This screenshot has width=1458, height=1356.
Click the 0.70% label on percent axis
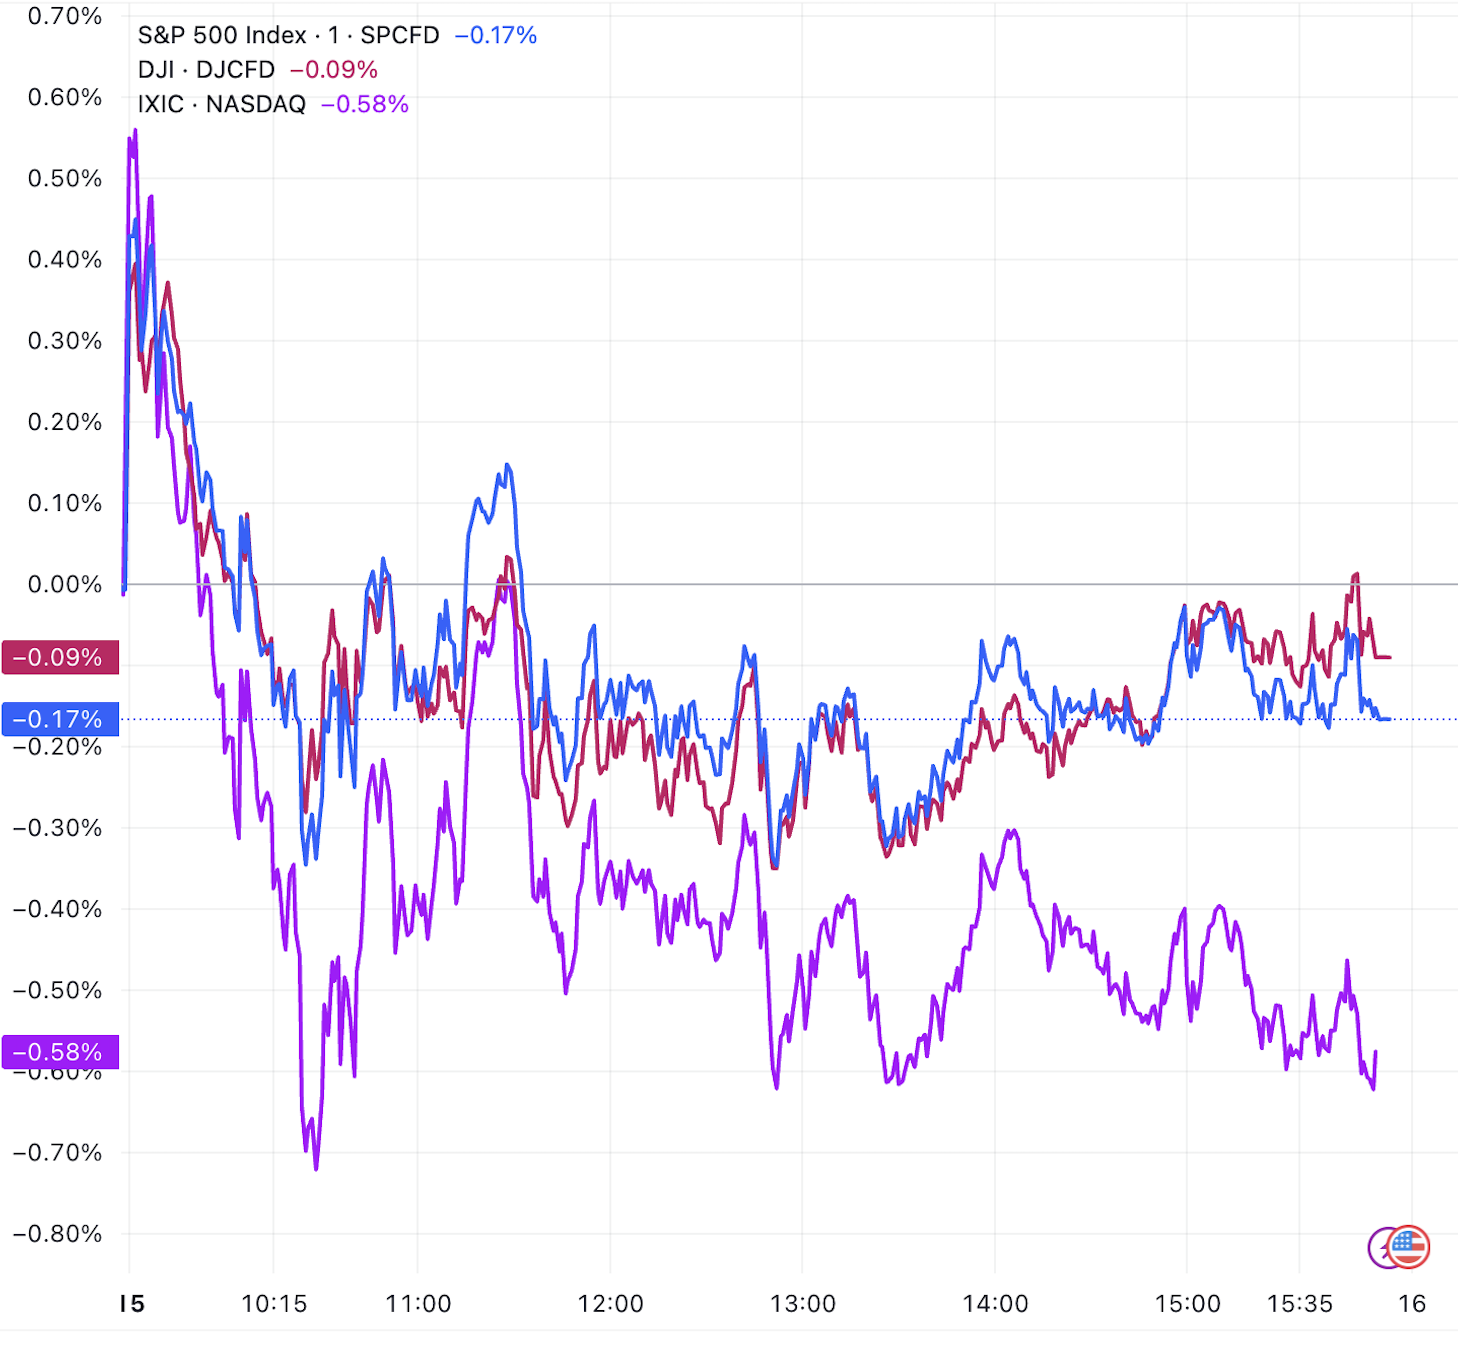pos(65,16)
